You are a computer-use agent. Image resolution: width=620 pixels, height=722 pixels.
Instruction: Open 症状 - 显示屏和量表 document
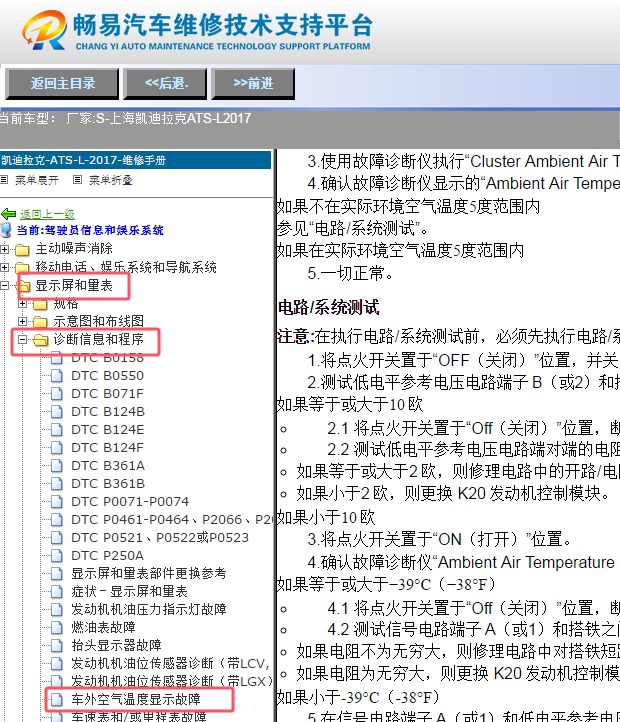point(129,591)
